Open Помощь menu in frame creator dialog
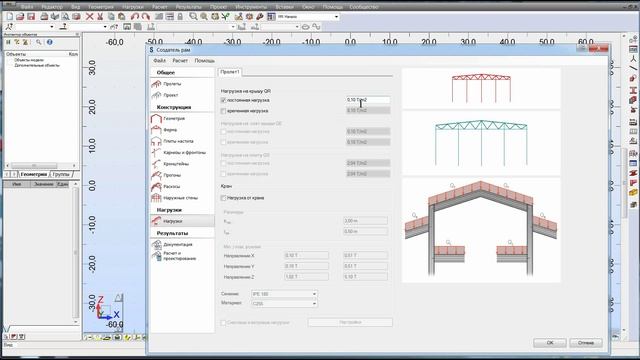 click(x=204, y=60)
